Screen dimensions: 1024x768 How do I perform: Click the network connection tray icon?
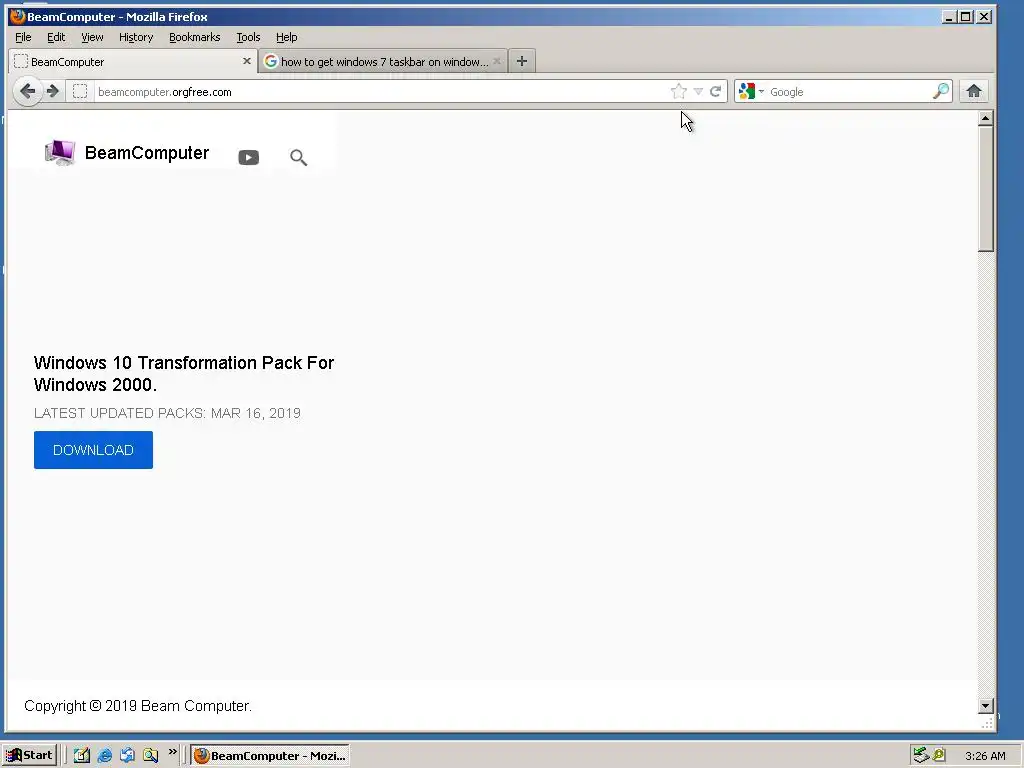[921, 756]
